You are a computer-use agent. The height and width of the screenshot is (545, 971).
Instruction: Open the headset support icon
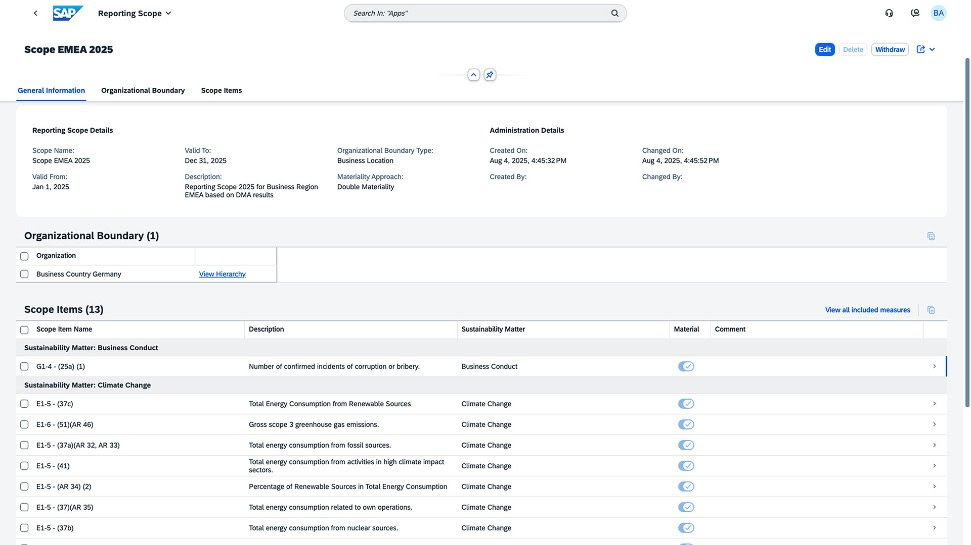tap(889, 14)
